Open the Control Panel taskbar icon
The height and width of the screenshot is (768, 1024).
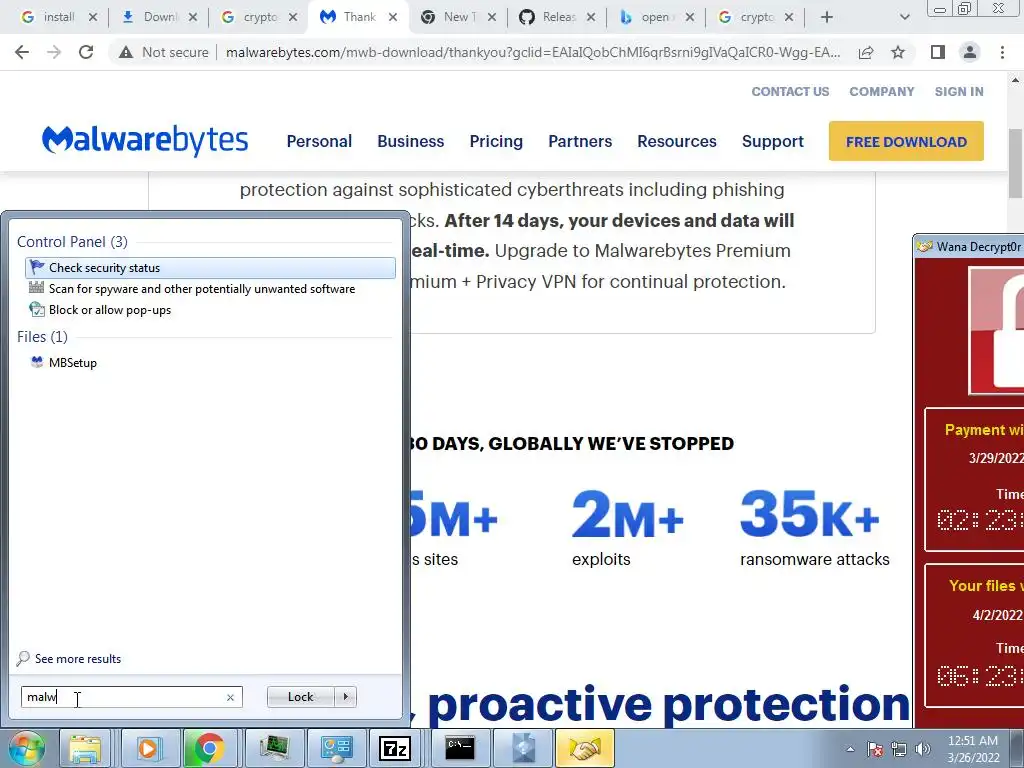[x=336, y=748]
